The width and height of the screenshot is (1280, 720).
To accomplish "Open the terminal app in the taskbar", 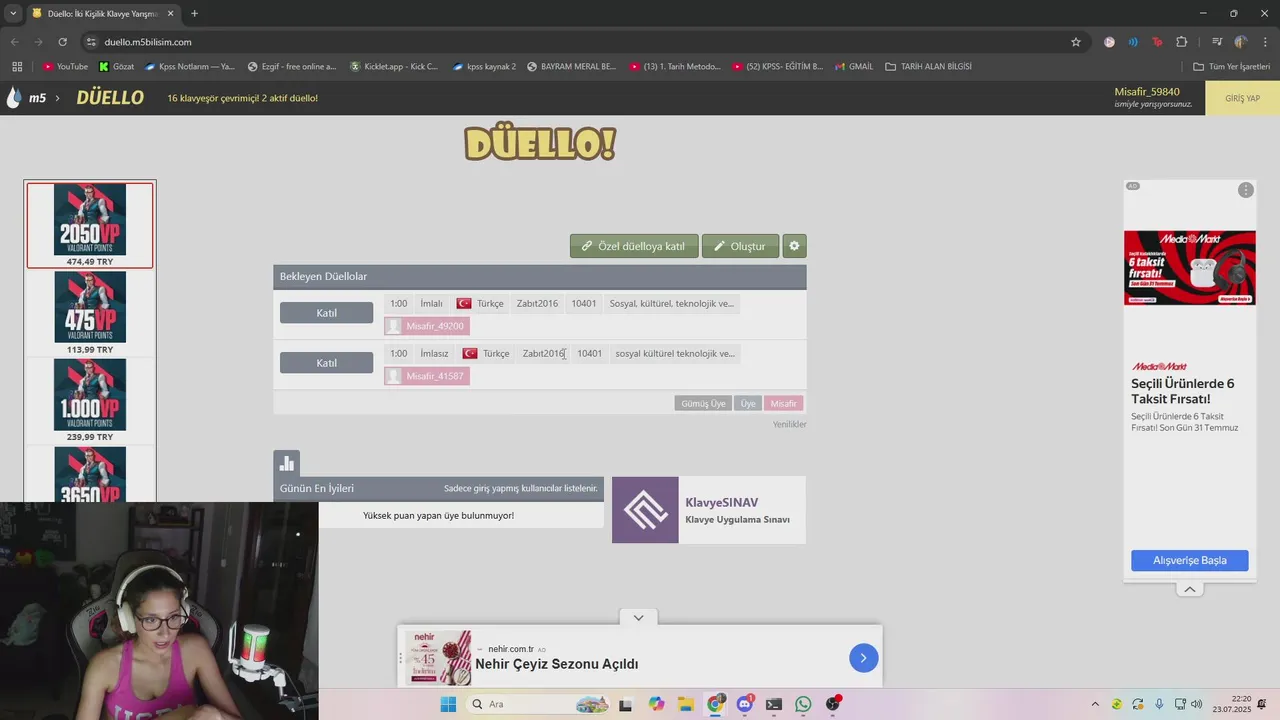I will tap(774, 704).
